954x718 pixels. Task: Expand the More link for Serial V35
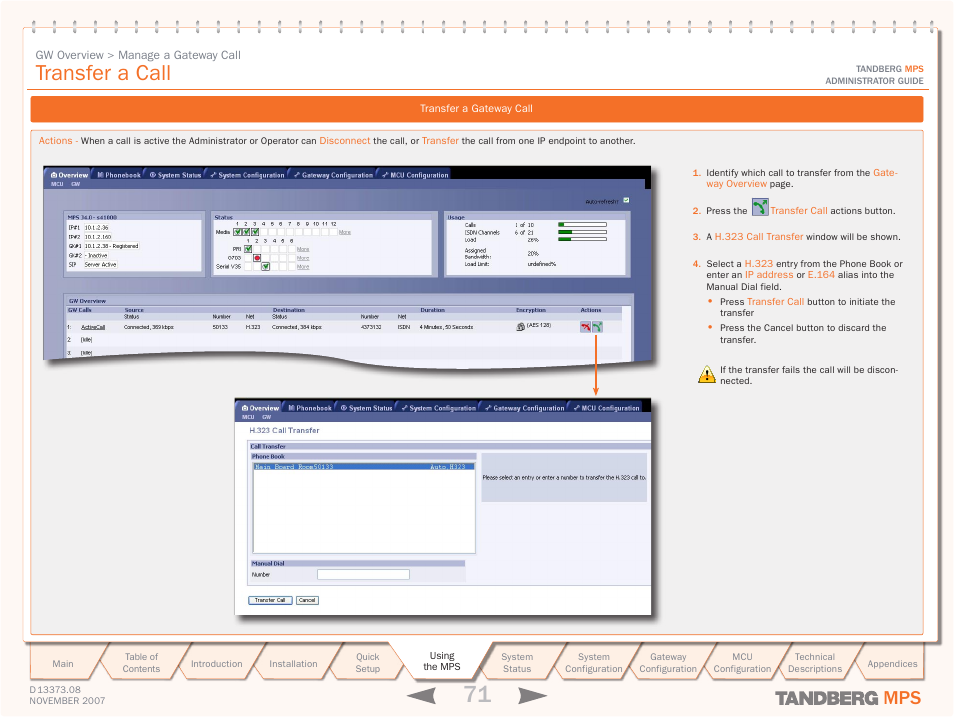302,267
